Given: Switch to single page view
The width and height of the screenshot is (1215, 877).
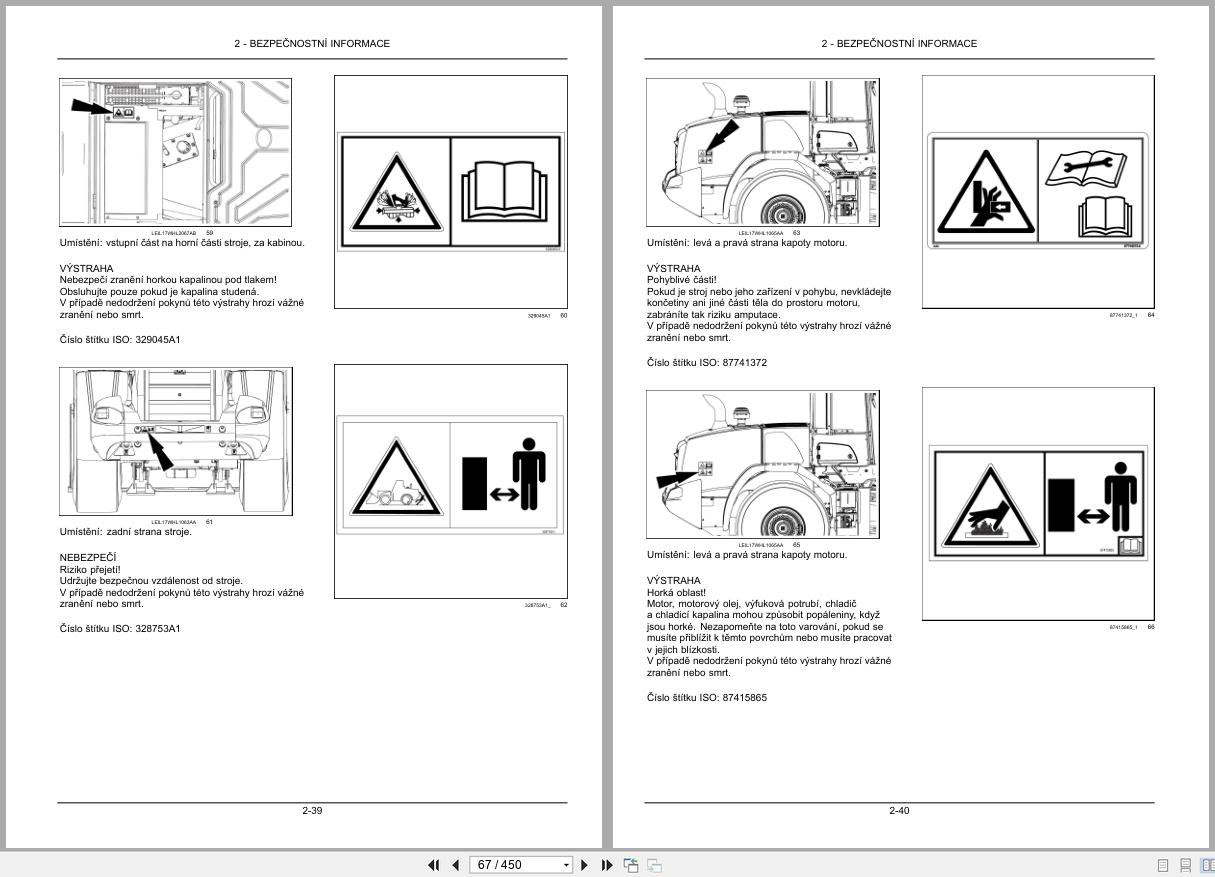Looking at the screenshot, I should coord(1163,865).
